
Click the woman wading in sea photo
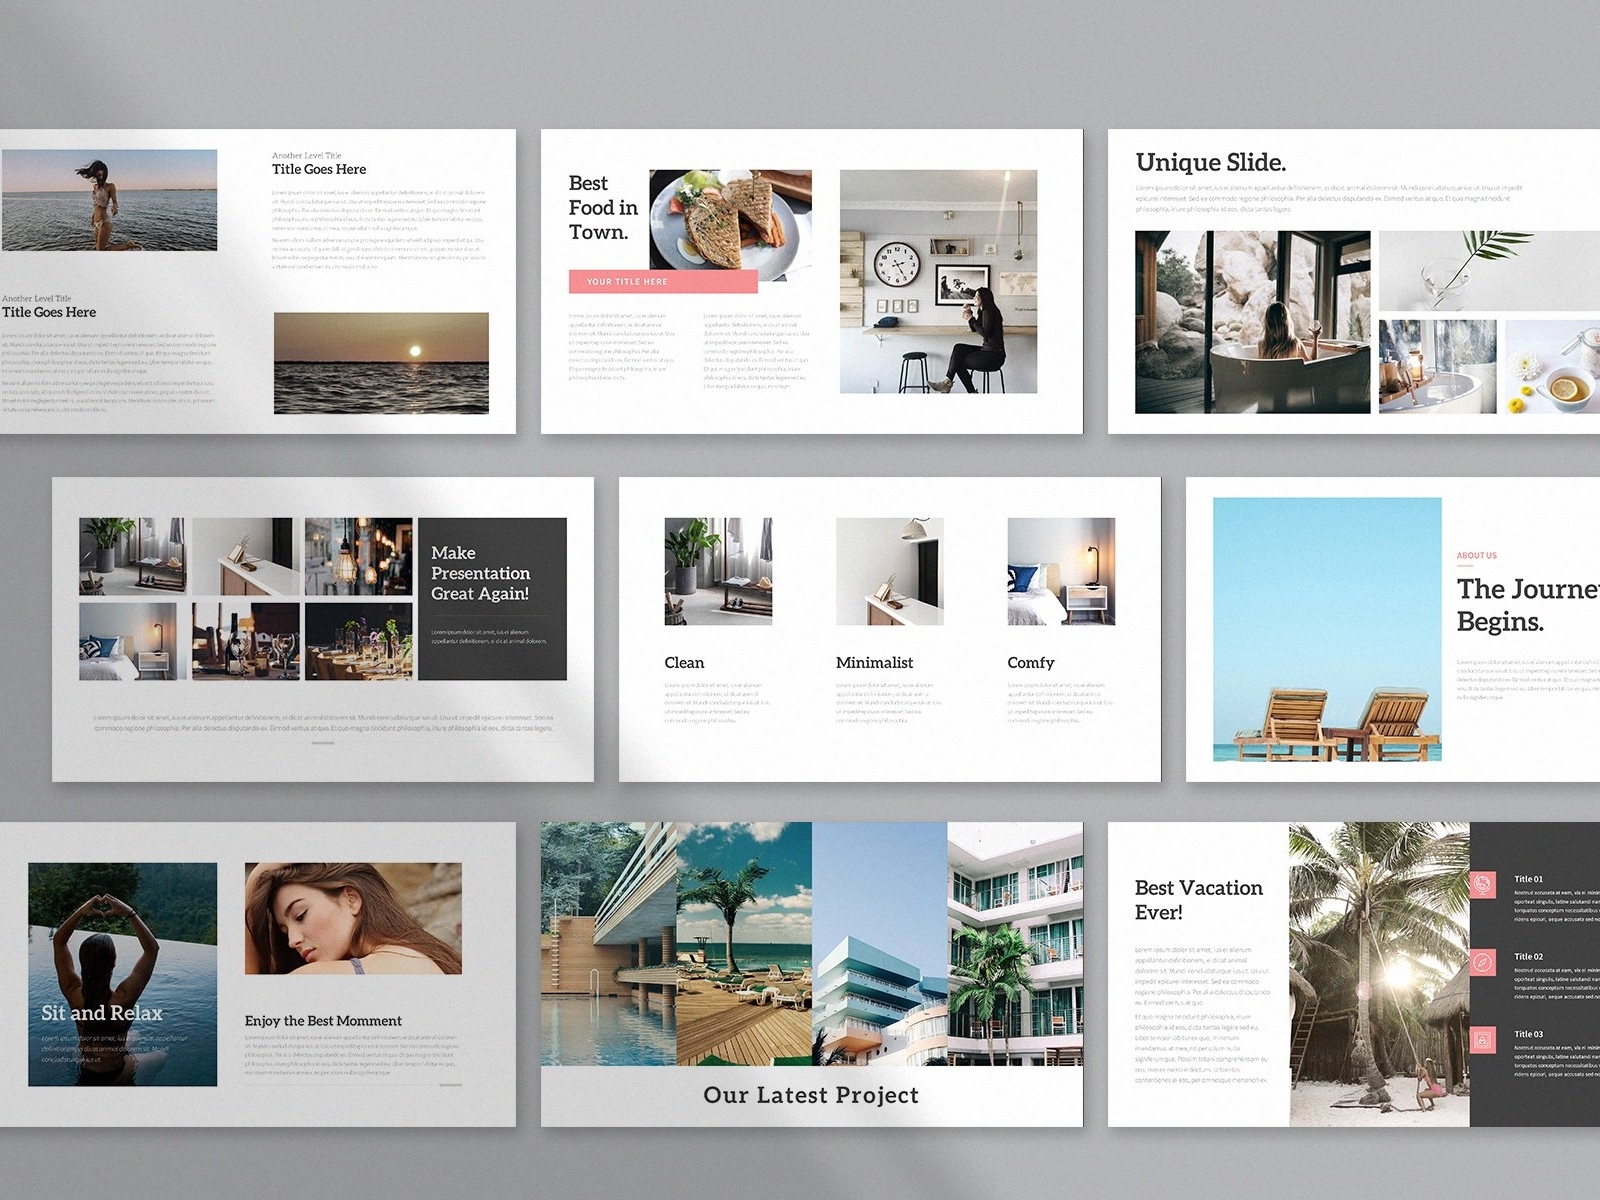109,200
